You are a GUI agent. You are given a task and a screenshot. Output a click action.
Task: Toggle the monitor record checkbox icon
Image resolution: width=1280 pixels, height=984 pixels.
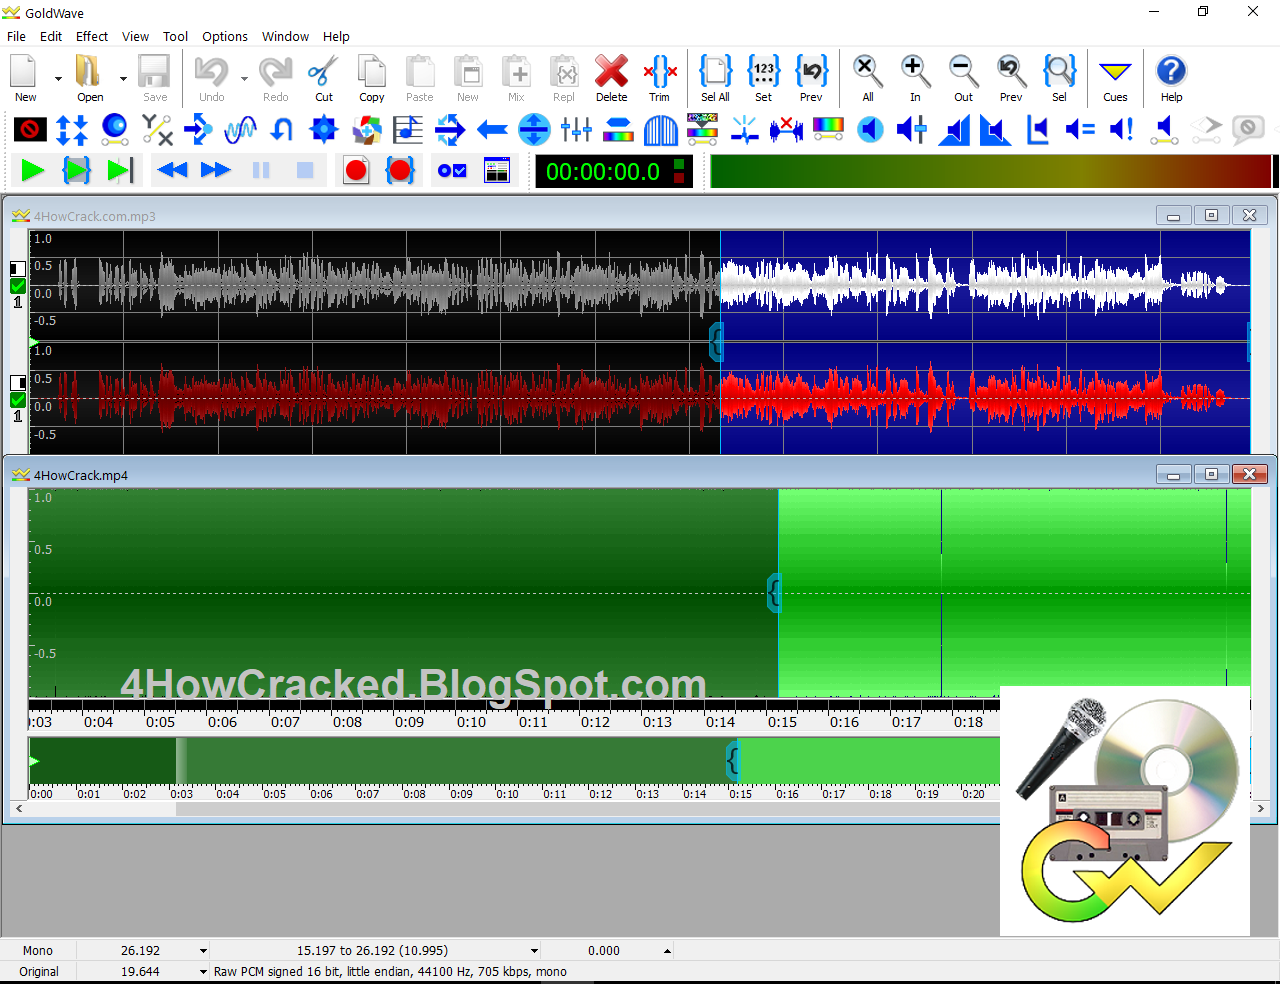point(451,170)
